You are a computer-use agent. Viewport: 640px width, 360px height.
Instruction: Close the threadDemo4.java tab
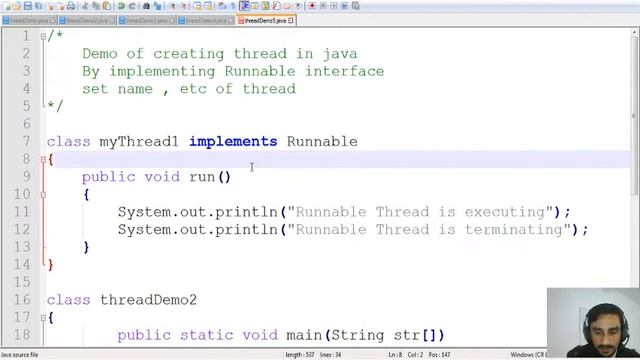pos(231,20)
